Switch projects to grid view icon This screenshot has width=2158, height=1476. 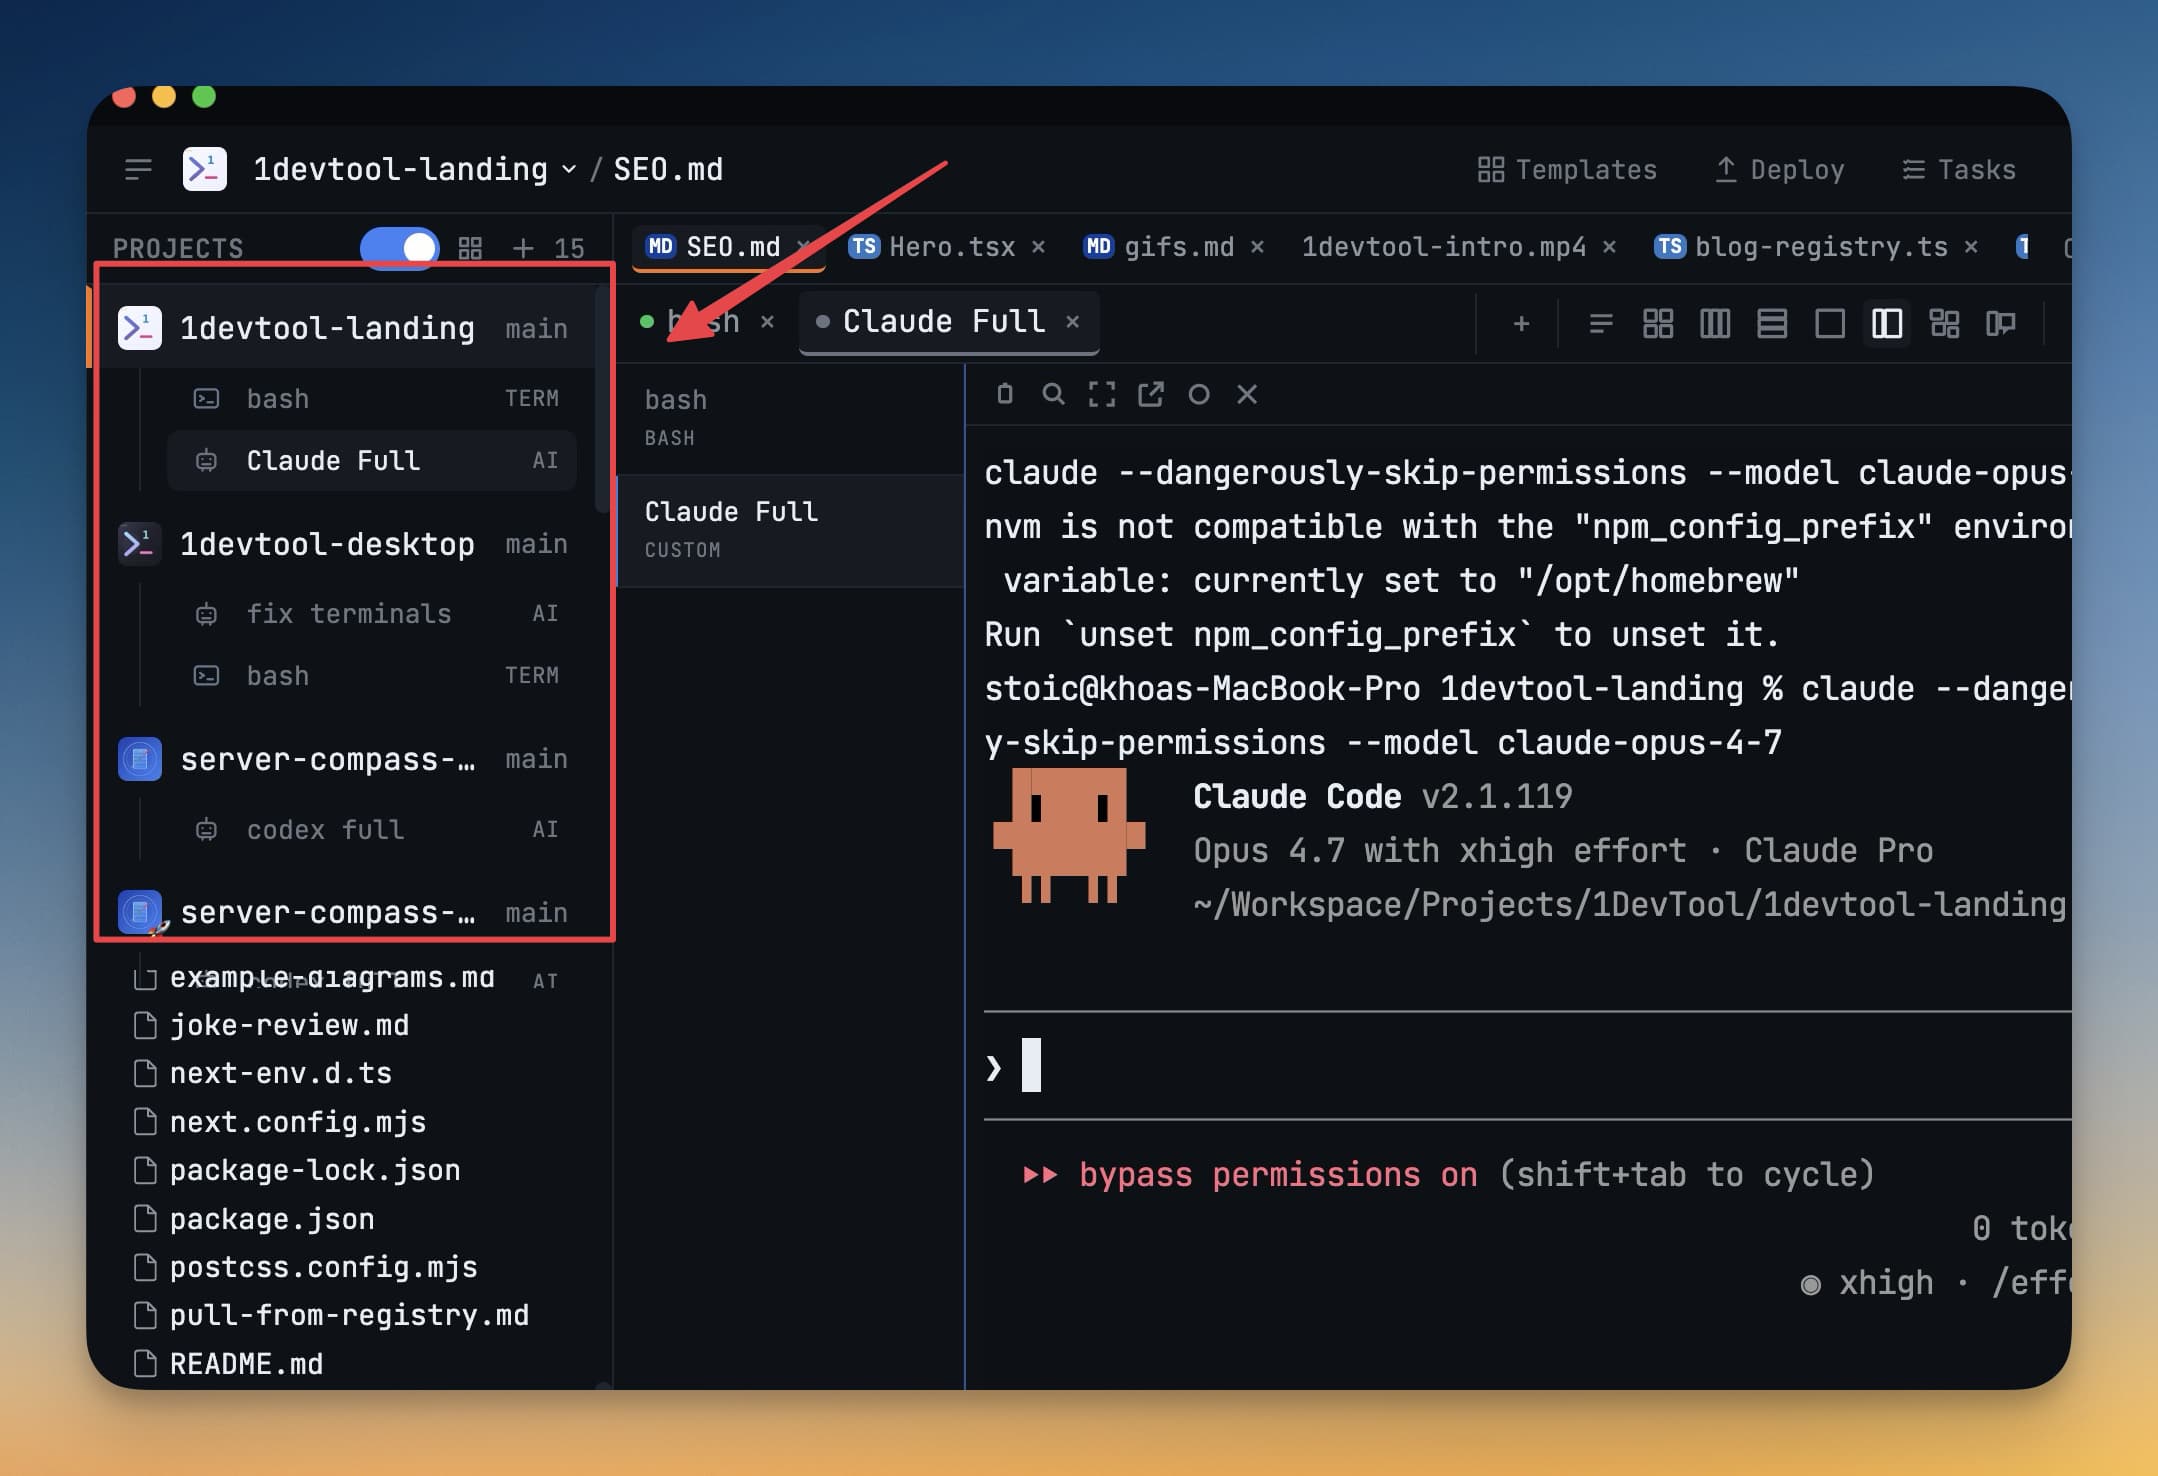point(470,248)
